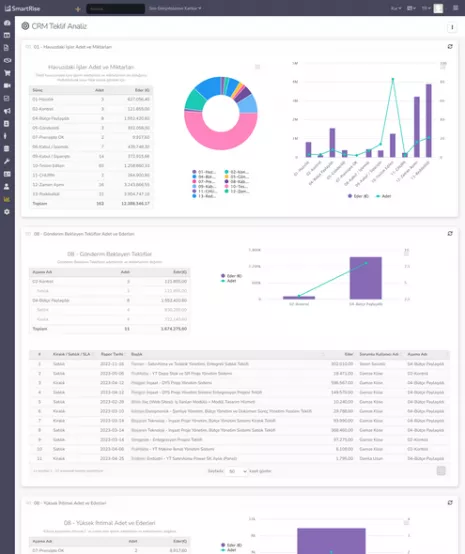Click the Adet line peak in the Havuzdaki chart
Image resolution: width=465 pixels, height=554 pixels.
point(393,79)
